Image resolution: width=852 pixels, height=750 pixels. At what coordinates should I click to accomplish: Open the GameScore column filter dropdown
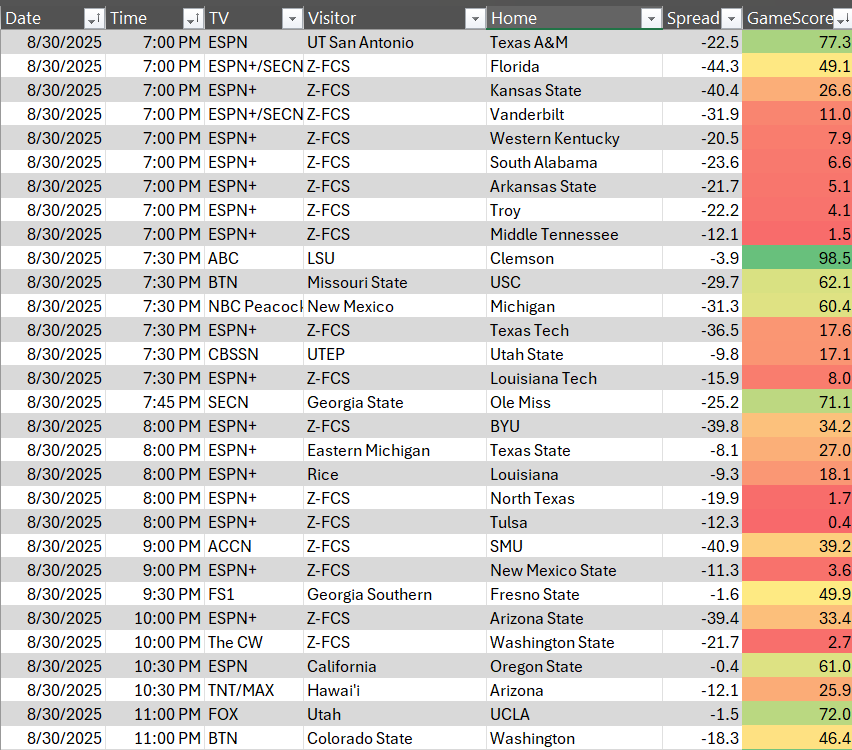point(843,19)
